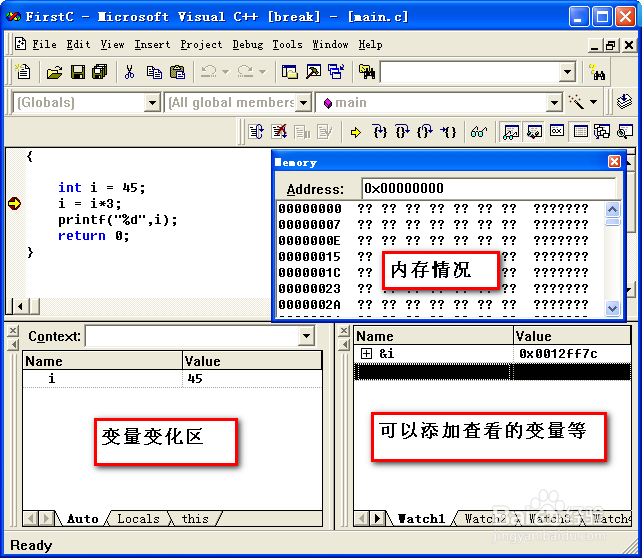
Task: Expand the WizardBar actions dropdown arrow
Action: [x=594, y=102]
